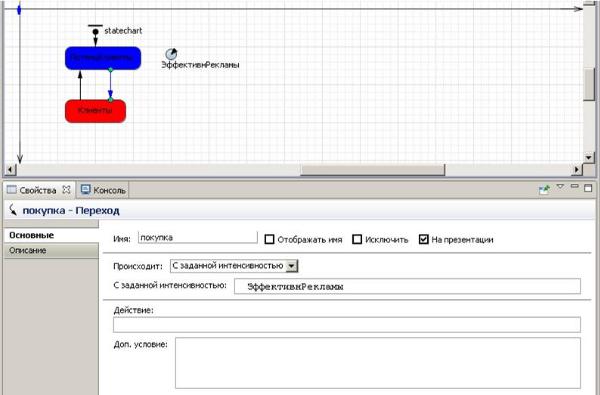Select the black upward transition arrow
The width and height of the screenshot is (600, 395).
[80, 85]
